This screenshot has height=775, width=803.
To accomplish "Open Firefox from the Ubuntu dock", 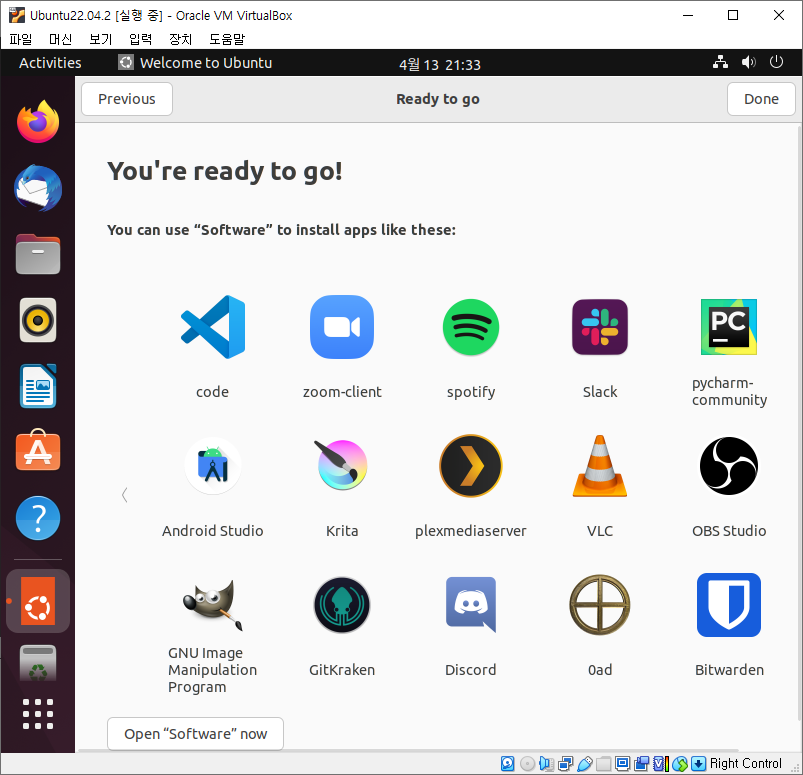I will pyautogui.click(x=38, y=122).
